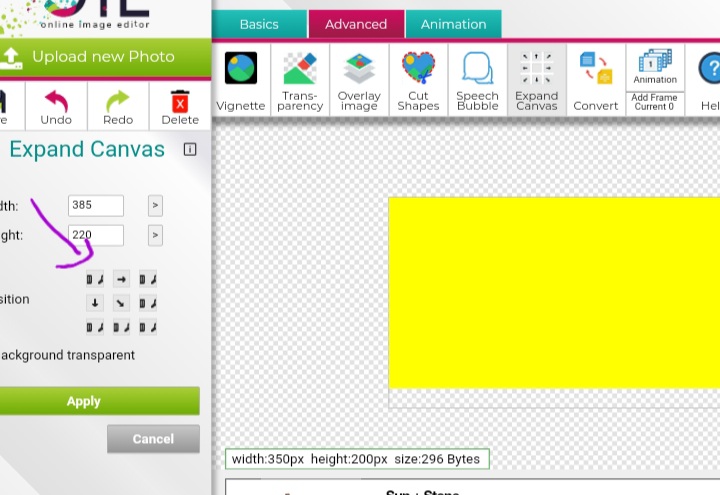Click the Cancel button
The height and width of the screenshot is (495, 720).
pos(153,439)
